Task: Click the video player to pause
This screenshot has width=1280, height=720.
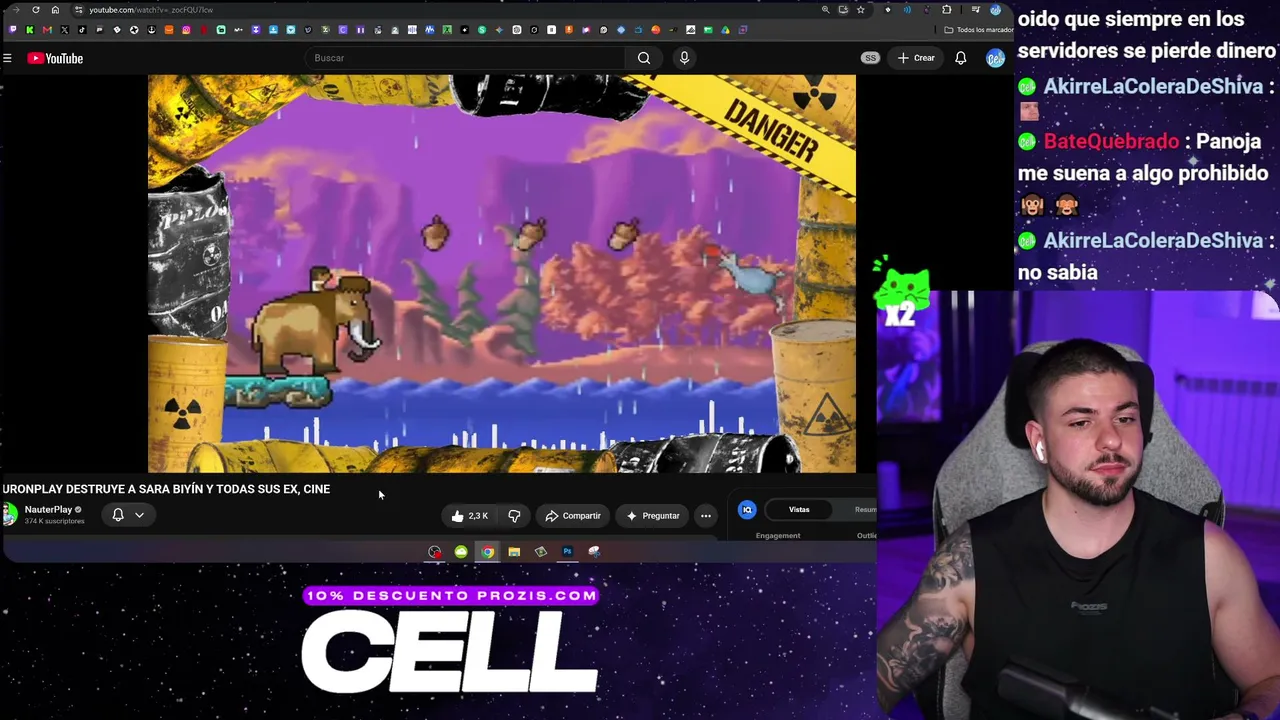Action: pos(502,273)
